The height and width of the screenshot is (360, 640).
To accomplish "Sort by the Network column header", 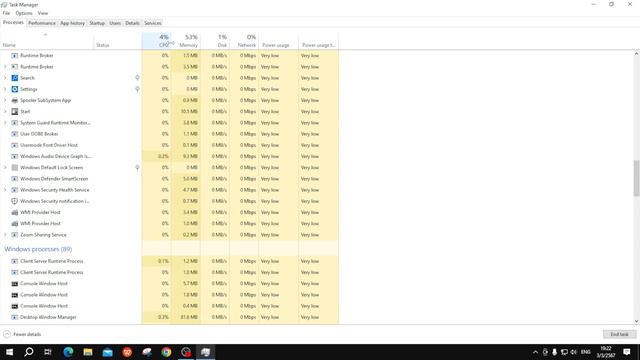I will tap(244, 41).
